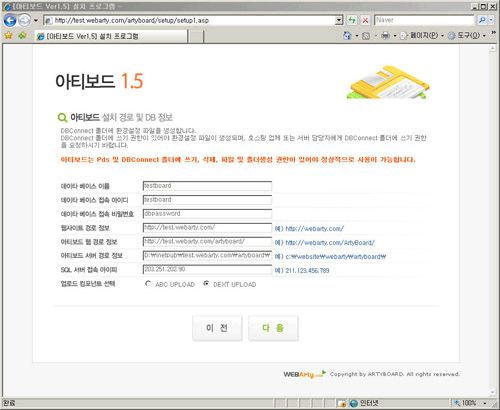The height and width of the screenshot is (410, 500).
Task: Open a new blank tab
Action: coord(196,36)
